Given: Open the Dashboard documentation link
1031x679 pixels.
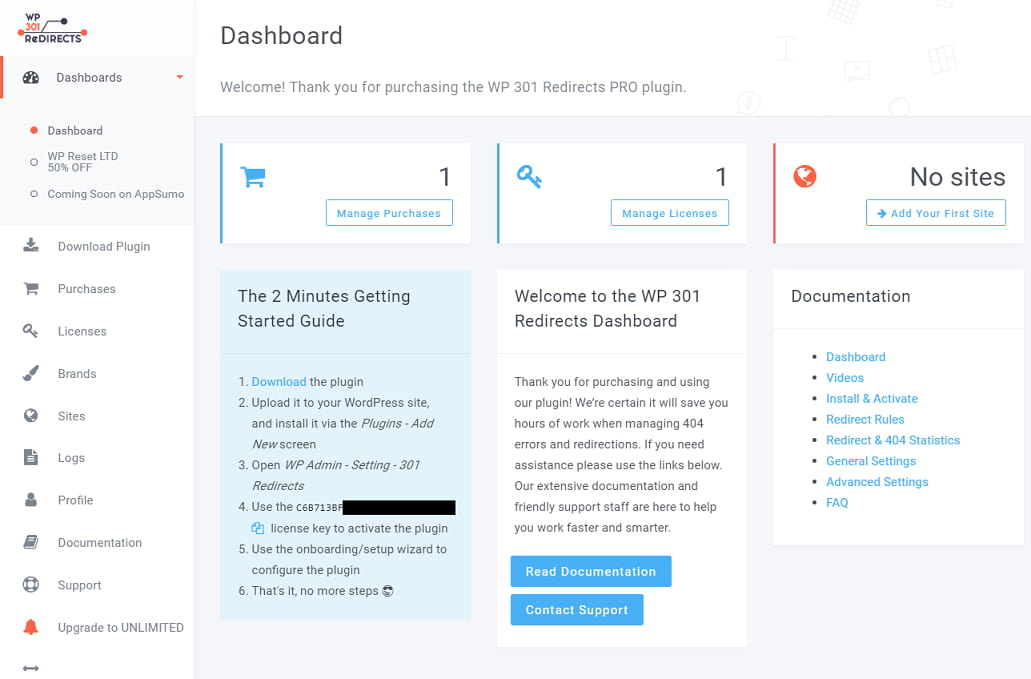Looking at the screenshot, I should pos(855,357).
